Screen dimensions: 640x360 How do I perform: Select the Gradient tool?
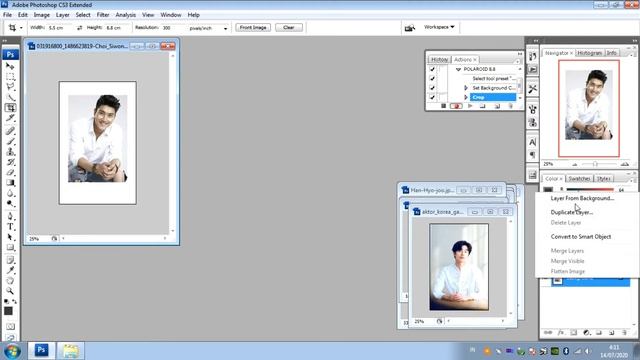[10, 183]
